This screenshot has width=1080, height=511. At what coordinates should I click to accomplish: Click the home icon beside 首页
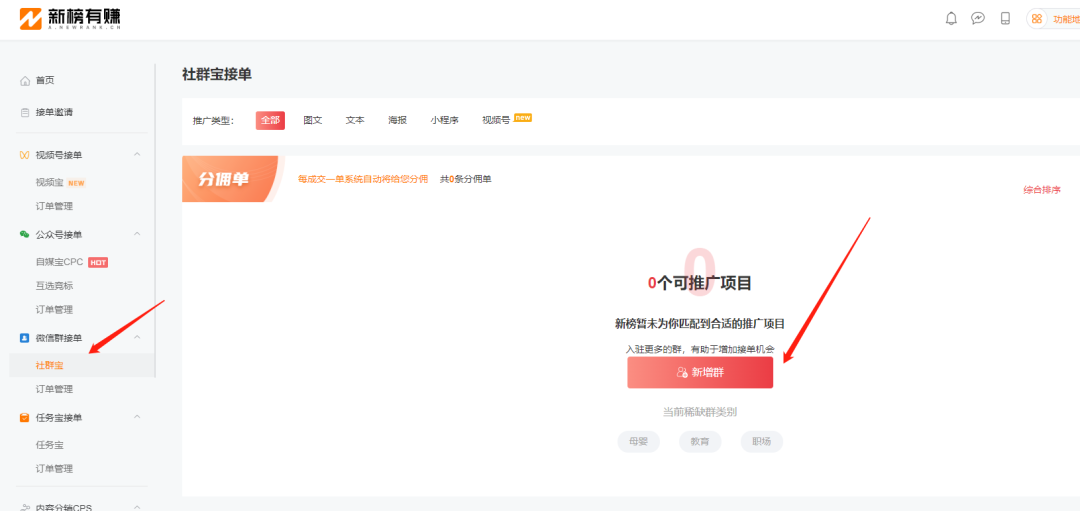click(x=25, y=81)
